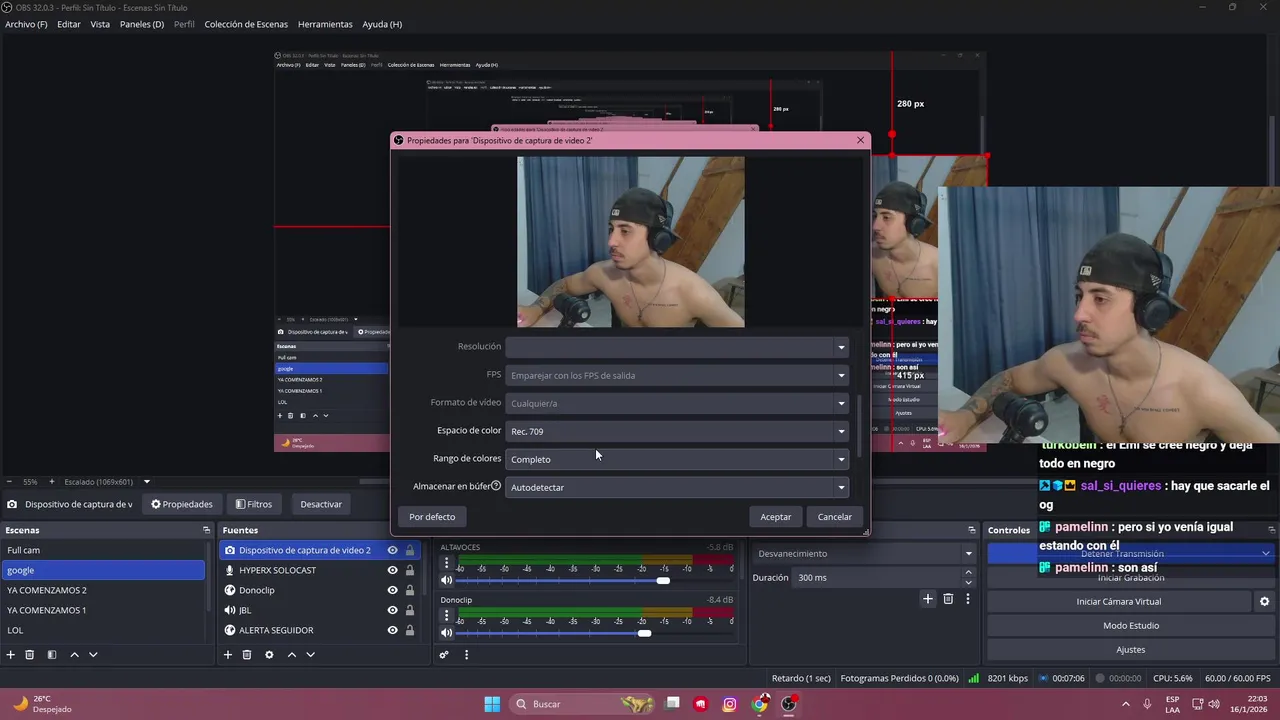
Task: Hide the ALERTA SEGUIDOR source
Action: click(x=392, y=630)
